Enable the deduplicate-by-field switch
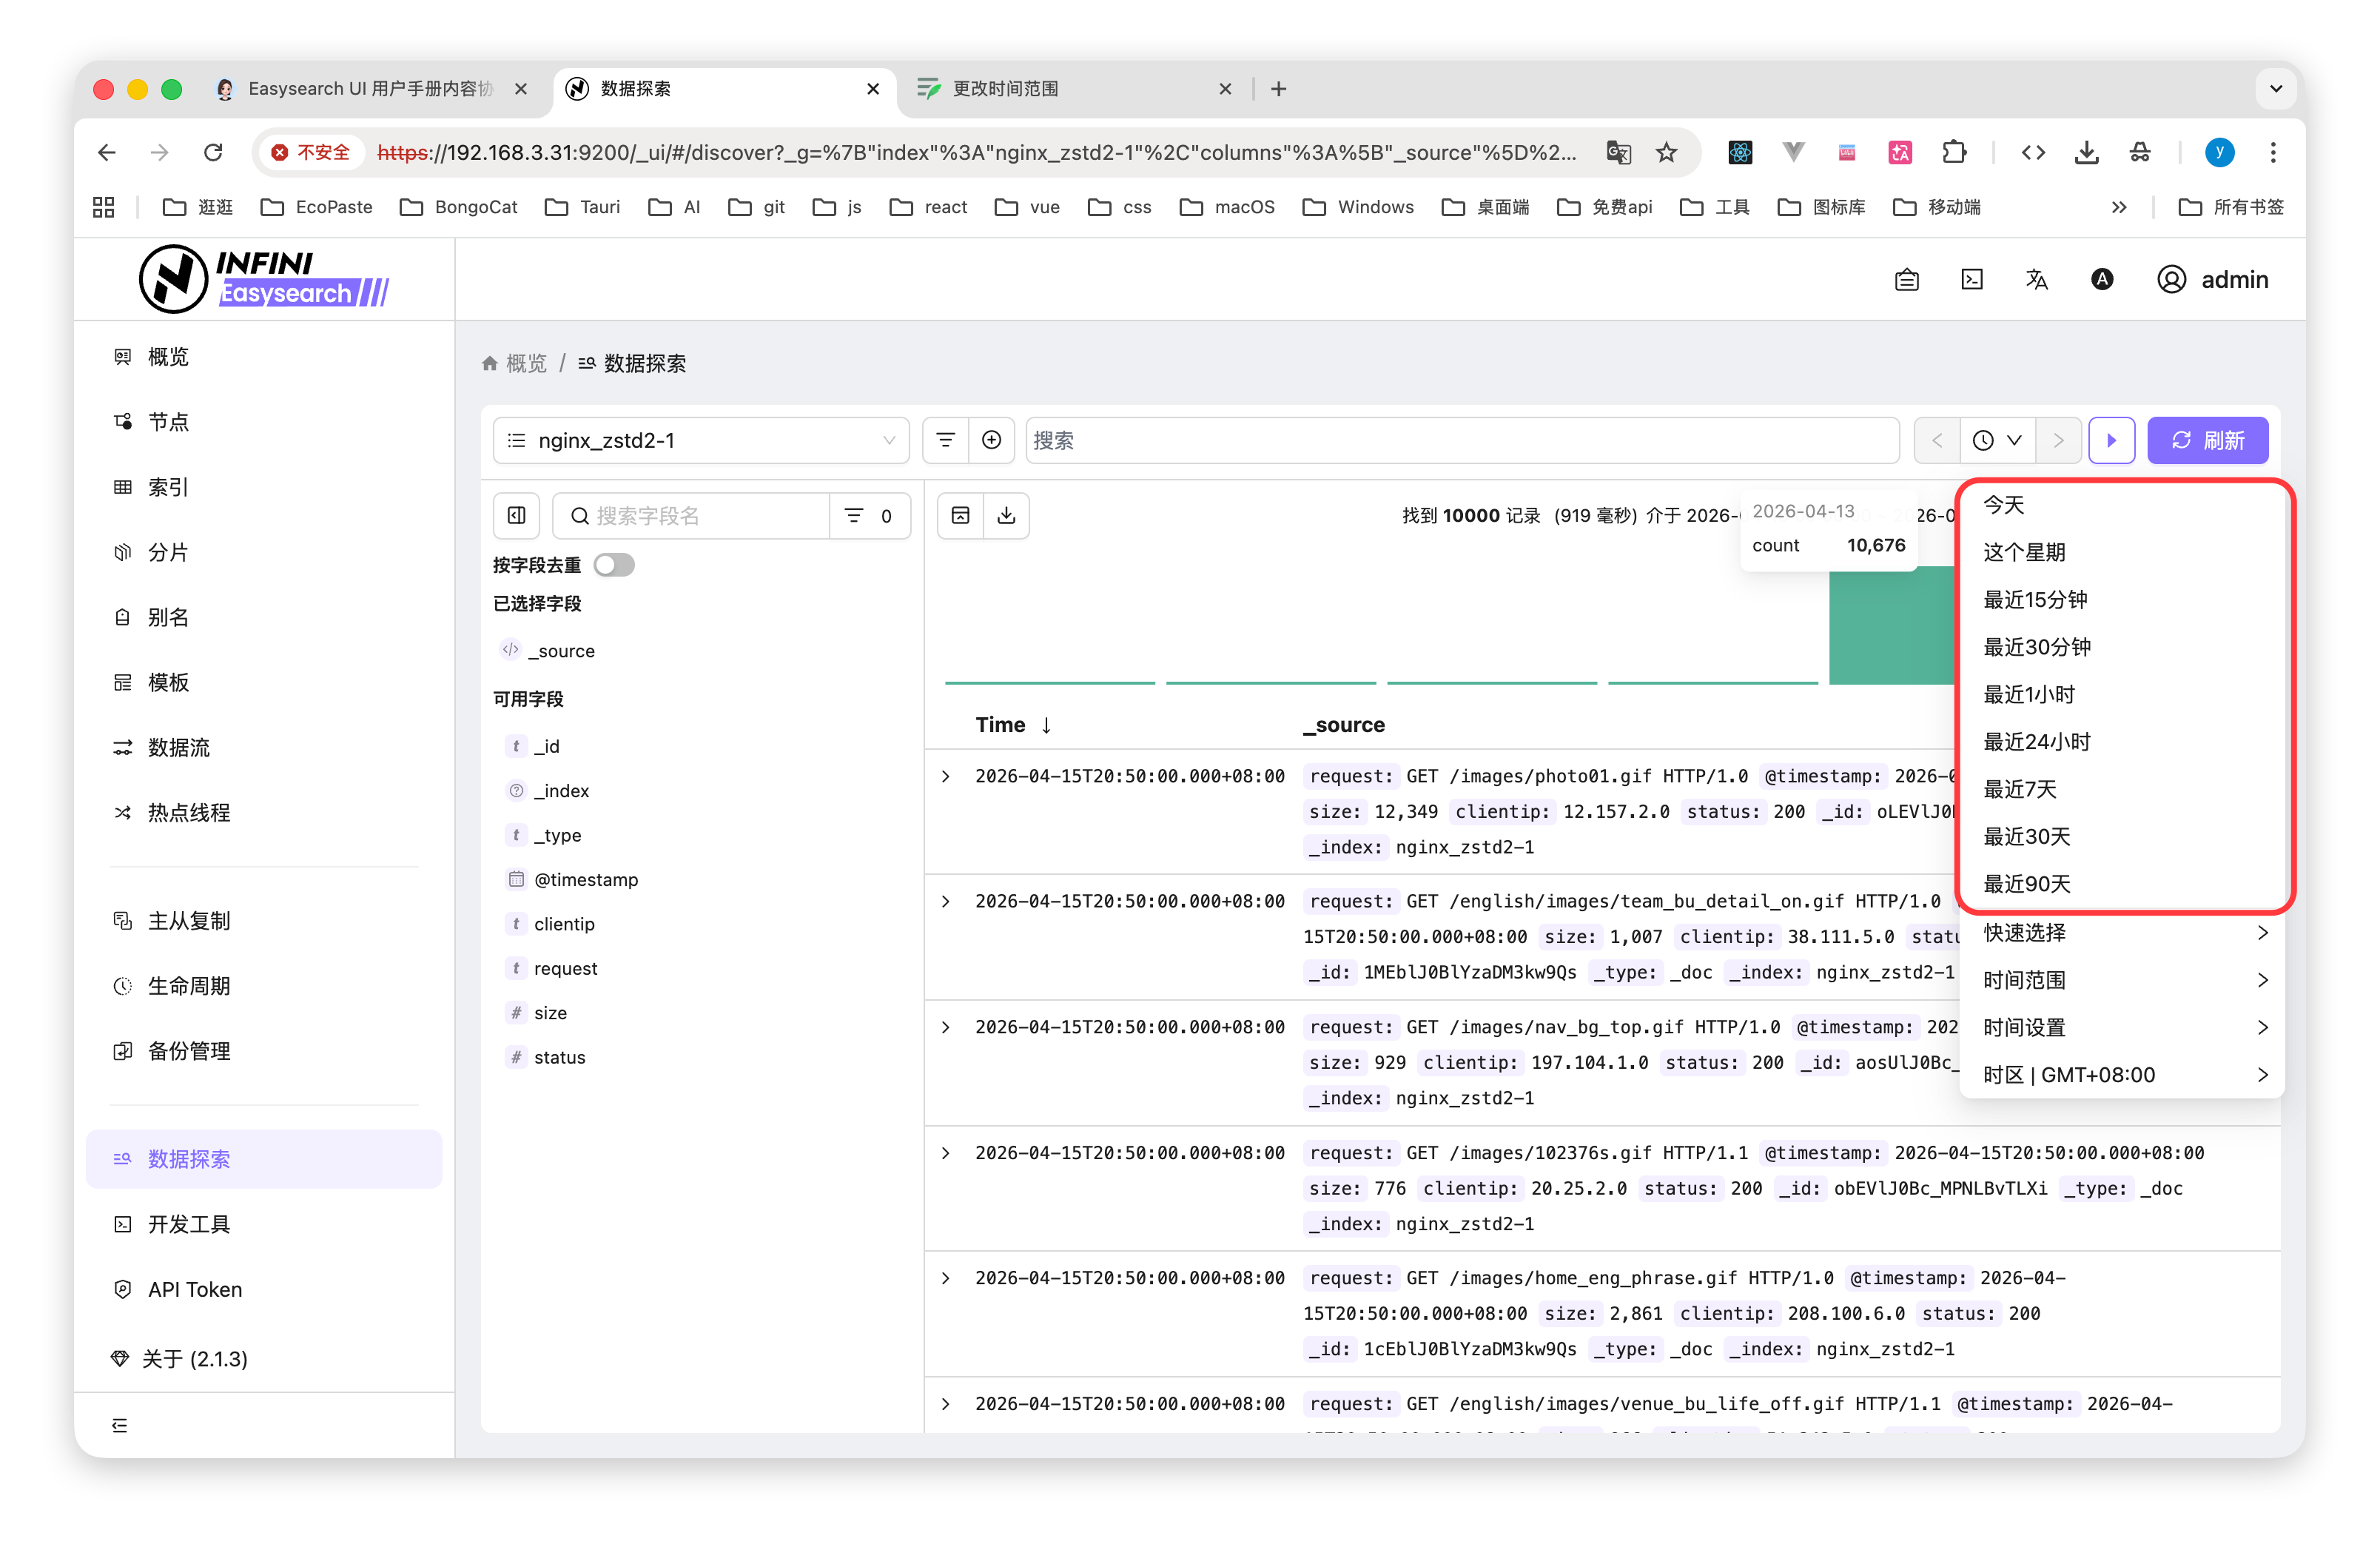Viewport: 2380px width, 1547px height. [613, 565]
